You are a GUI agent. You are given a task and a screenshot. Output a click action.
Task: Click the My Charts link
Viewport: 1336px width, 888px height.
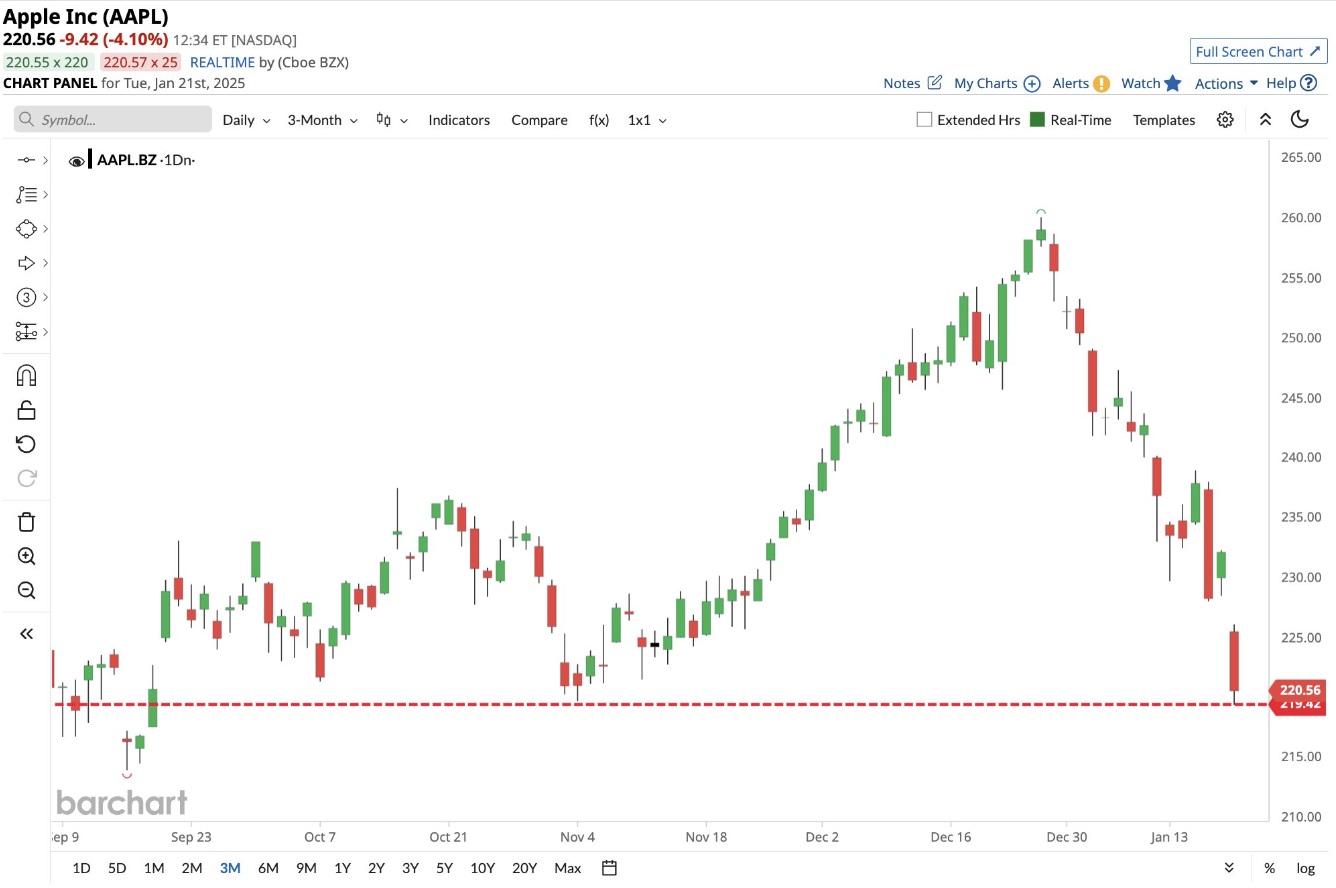tap(985, 84)
